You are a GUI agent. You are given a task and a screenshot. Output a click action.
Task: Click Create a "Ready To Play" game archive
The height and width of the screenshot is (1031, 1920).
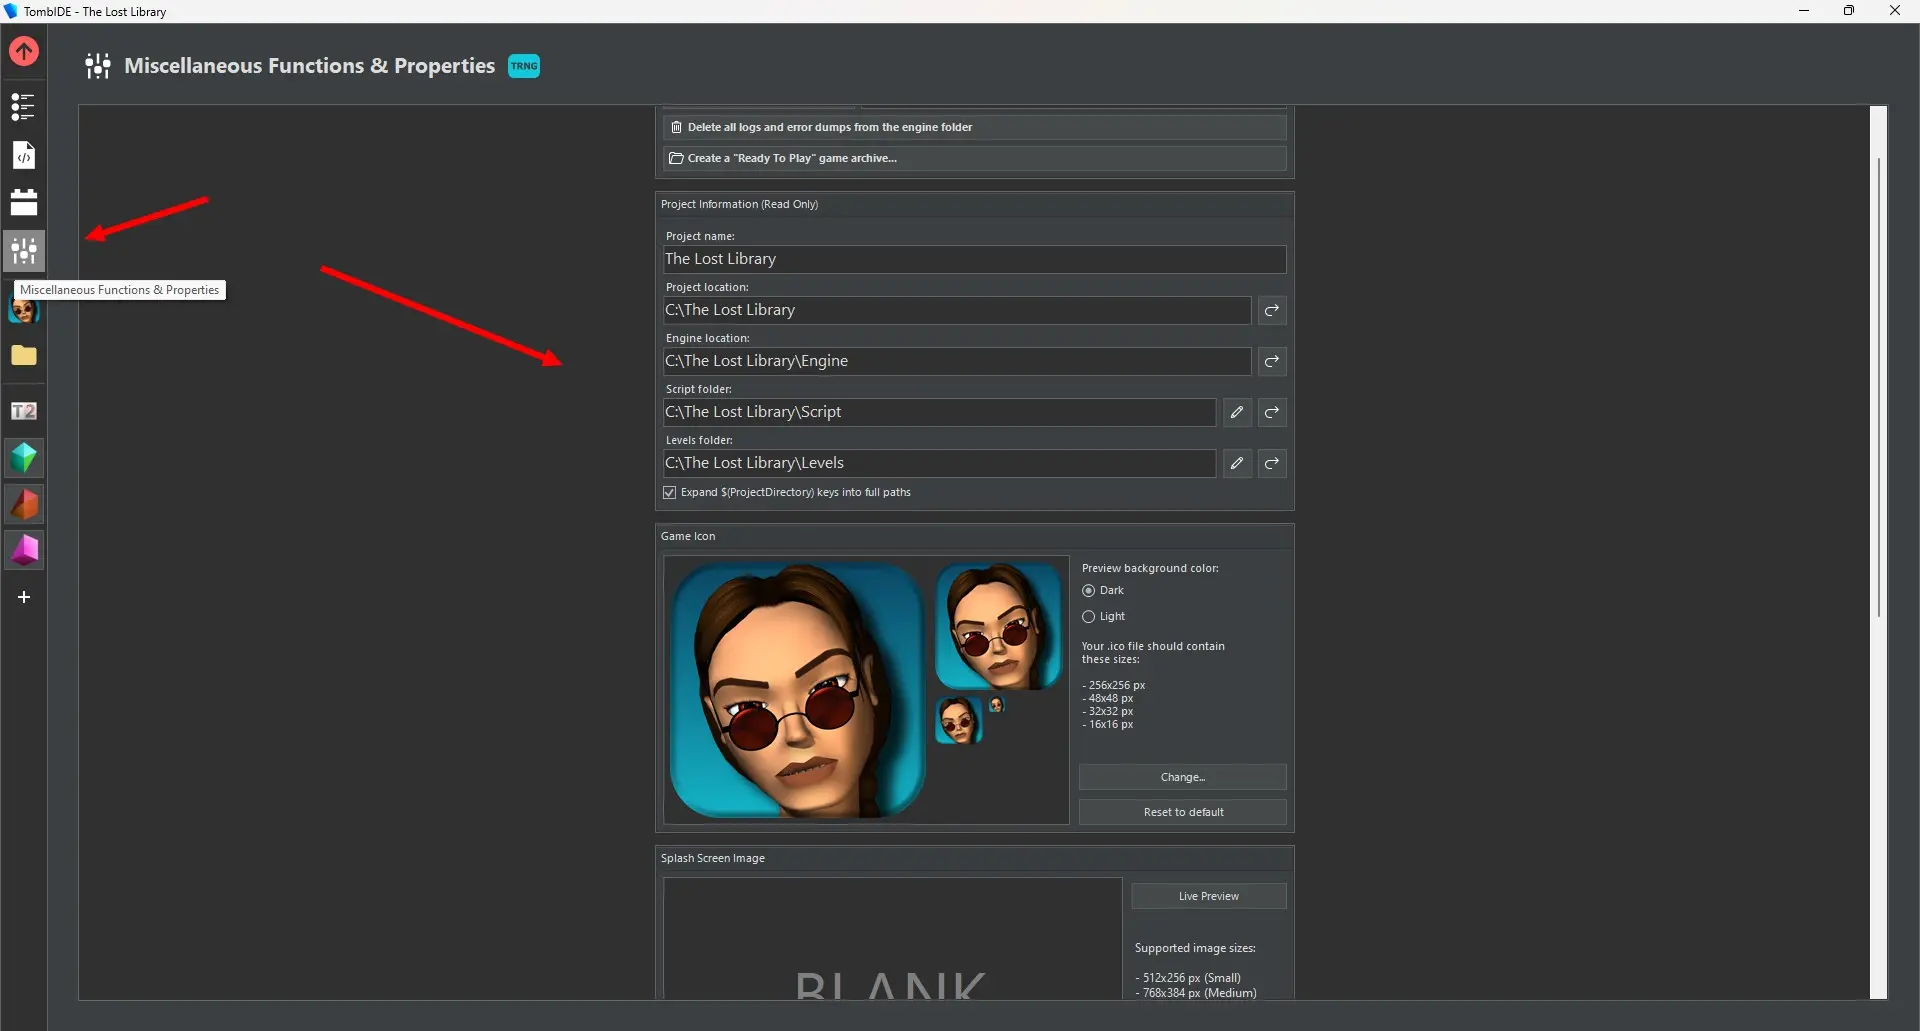pyautogui.click(x=974, y=158)
